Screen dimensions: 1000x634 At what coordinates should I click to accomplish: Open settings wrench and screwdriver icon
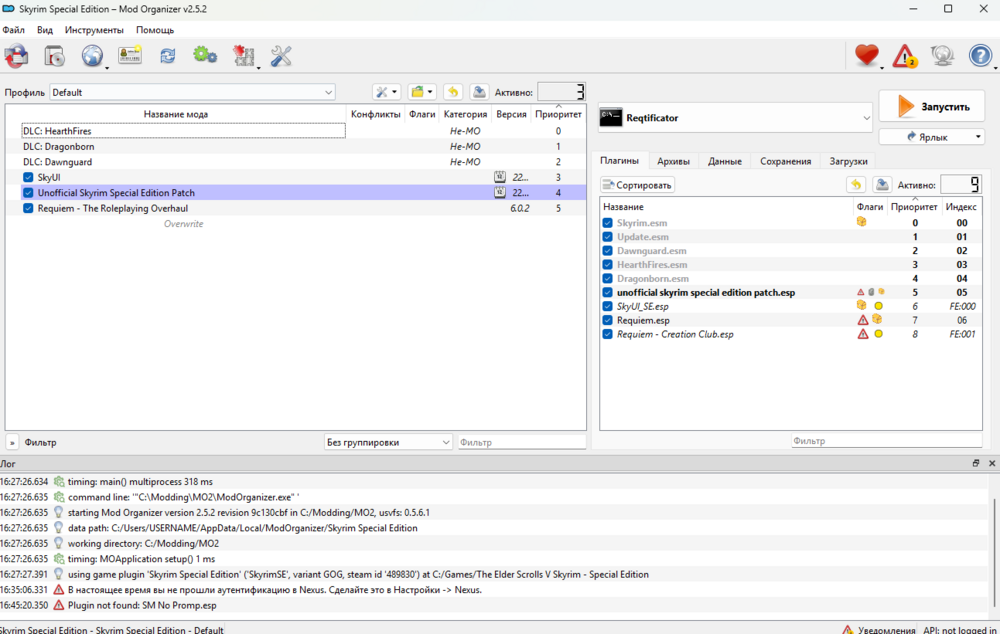point(281,56)
